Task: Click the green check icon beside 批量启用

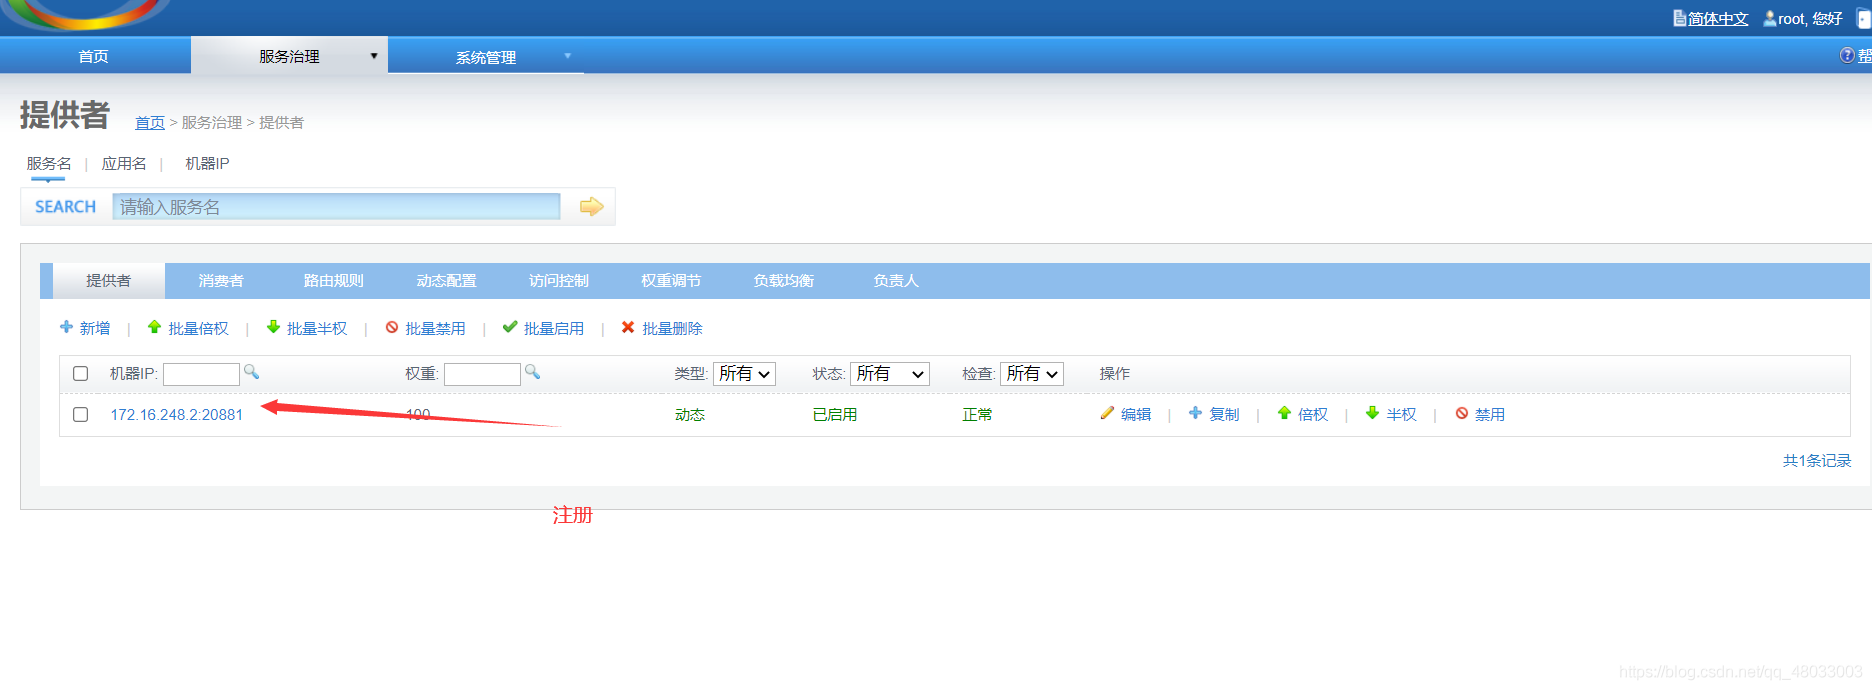Action: point(510,327)
